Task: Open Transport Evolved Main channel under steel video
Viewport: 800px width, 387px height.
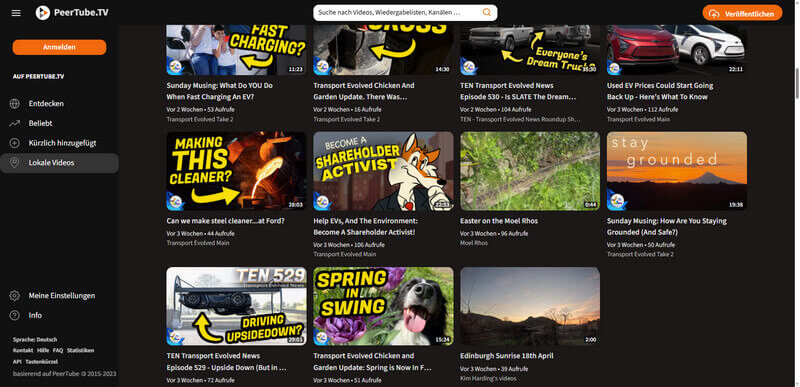Action: pos(198,243)
